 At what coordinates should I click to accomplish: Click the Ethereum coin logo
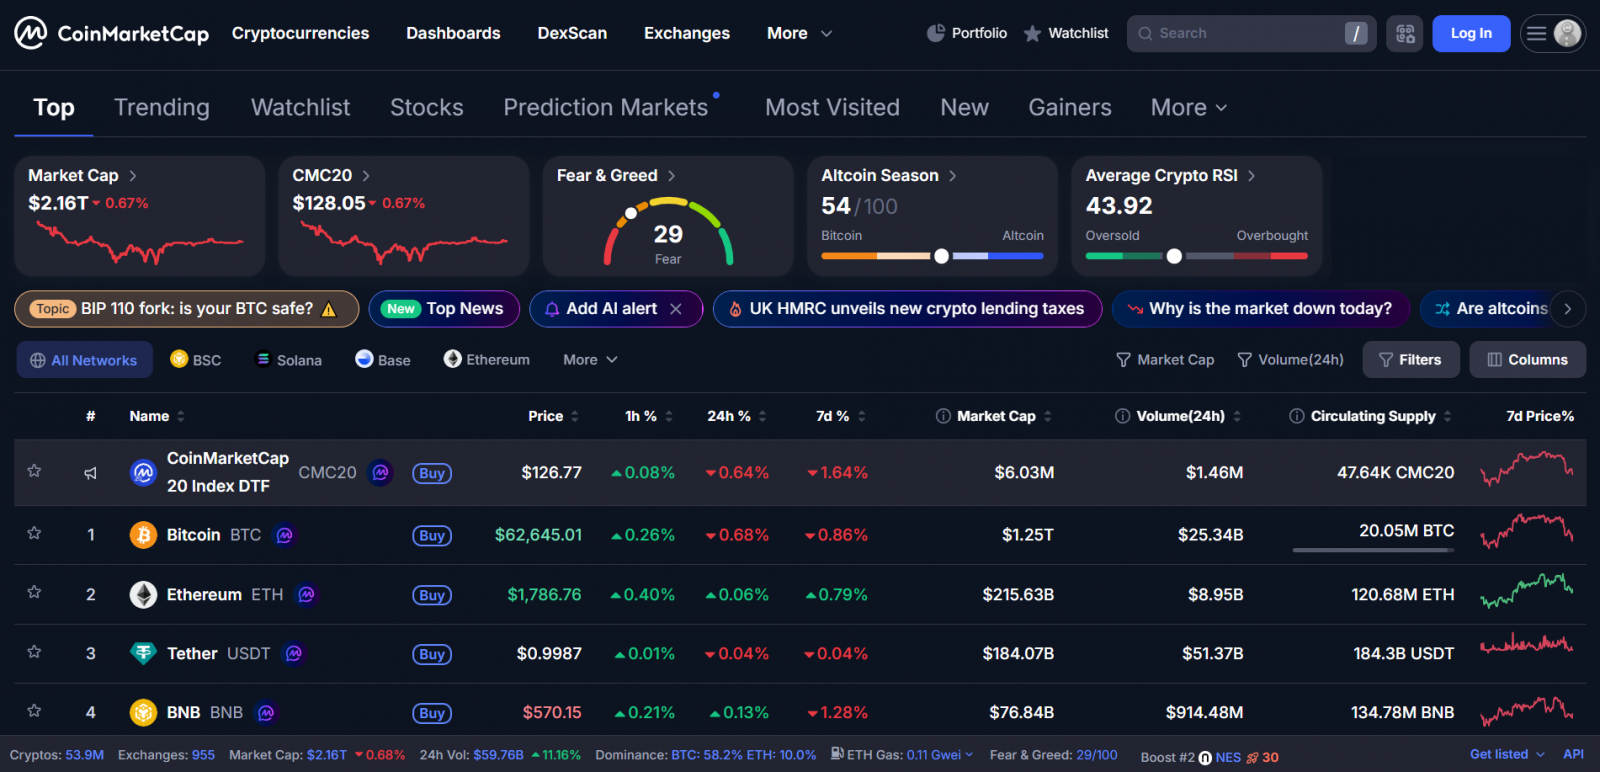(143, 595)
